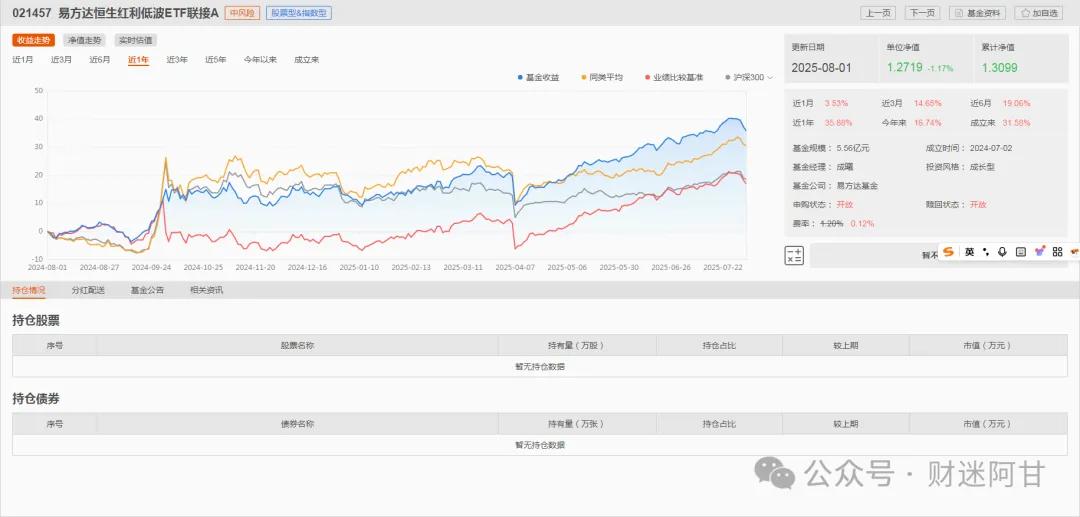This screenshot has width=1080, height=517.
Task: Click chart x-axis date 2025-04-07
Action: (x=515, y=267)
